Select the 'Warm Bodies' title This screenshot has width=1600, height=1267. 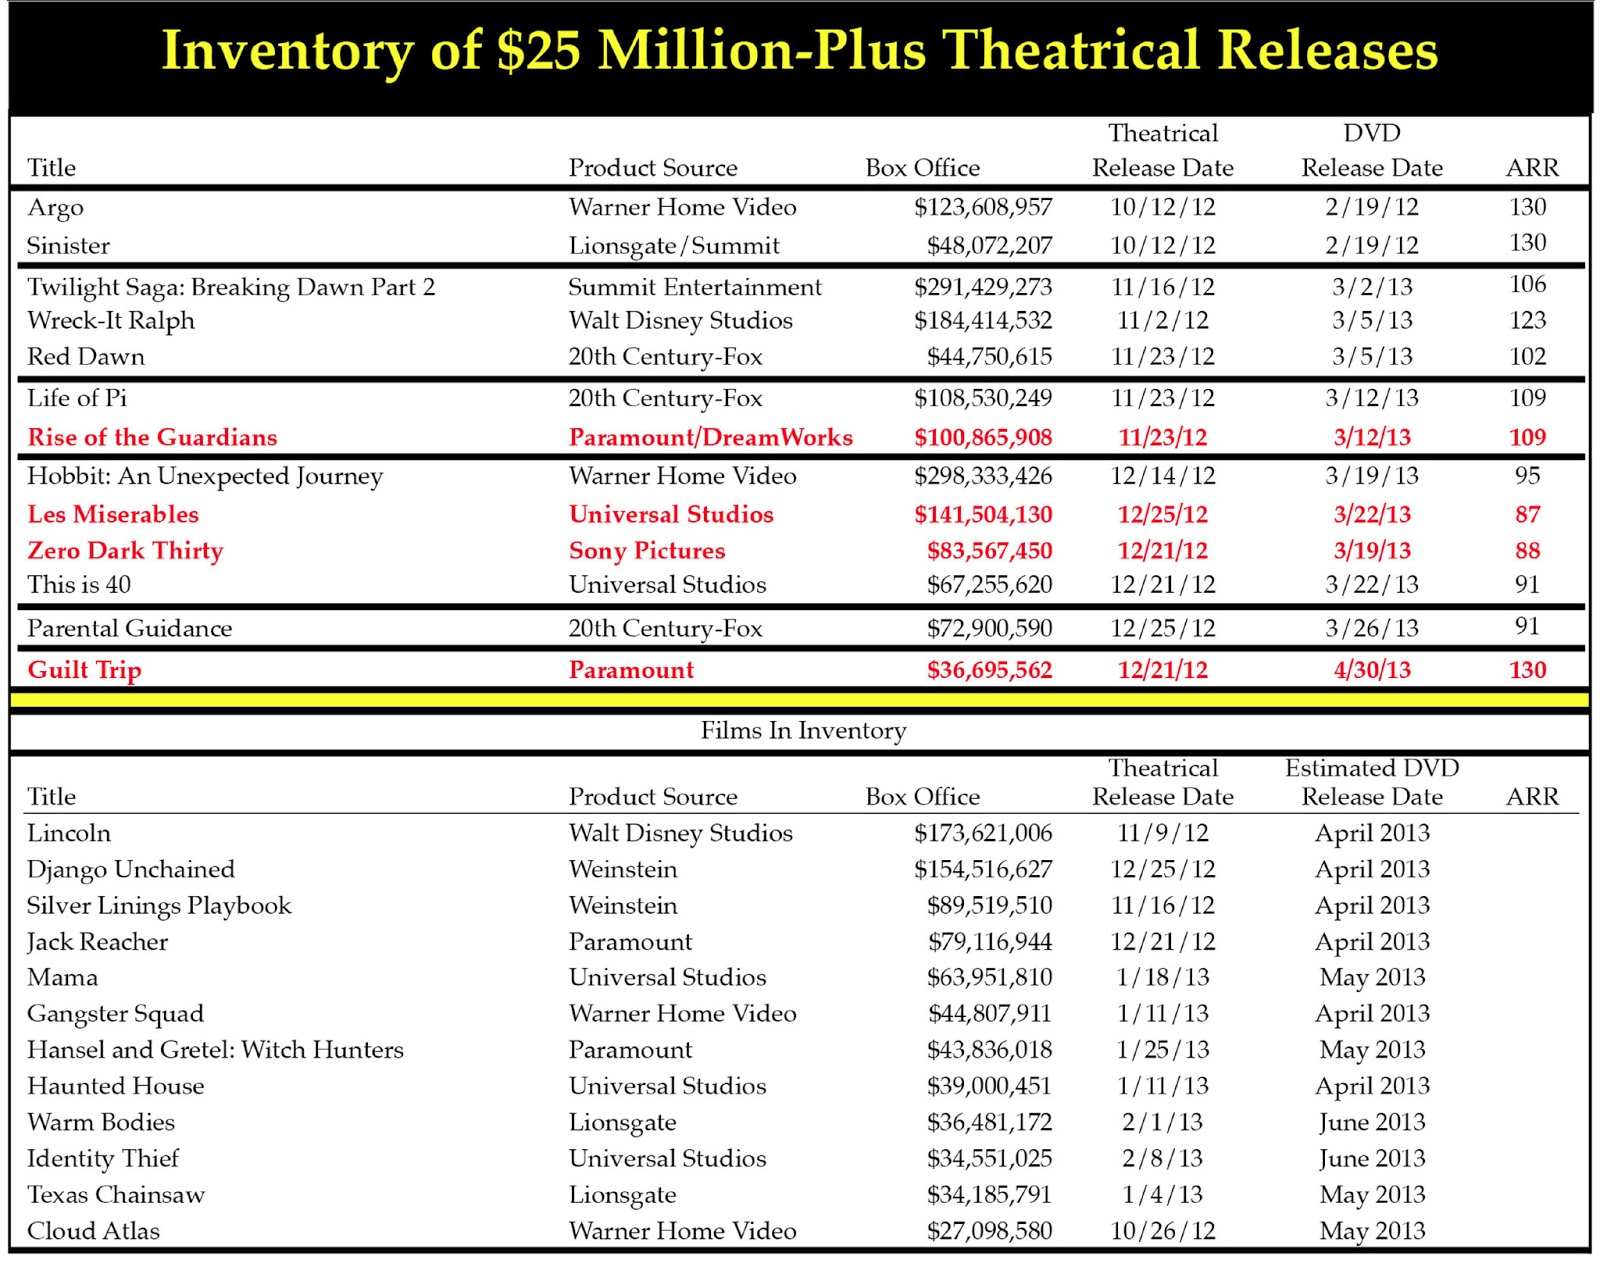[x=101, y=1122]
